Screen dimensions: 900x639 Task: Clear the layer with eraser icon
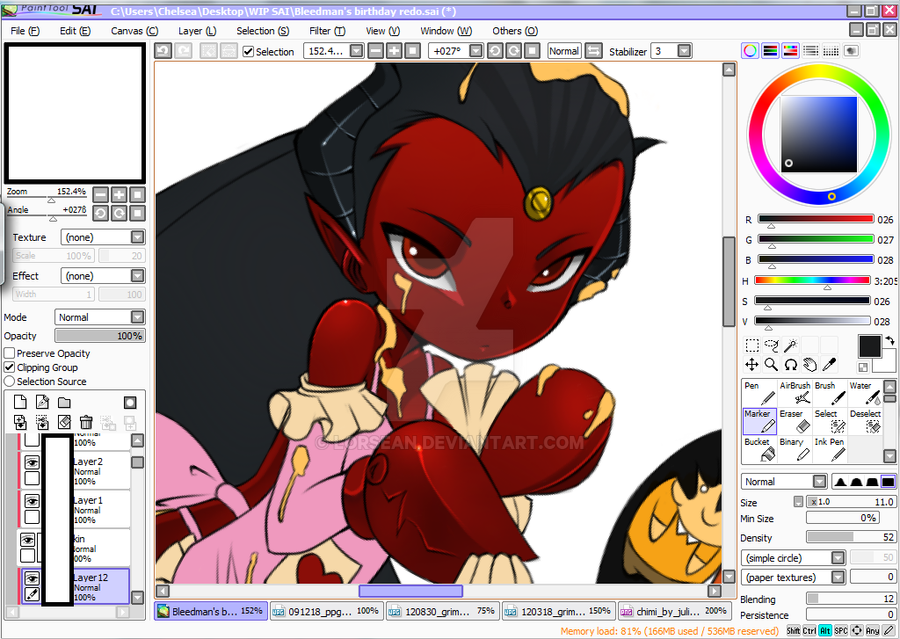[x=64, y=423]
